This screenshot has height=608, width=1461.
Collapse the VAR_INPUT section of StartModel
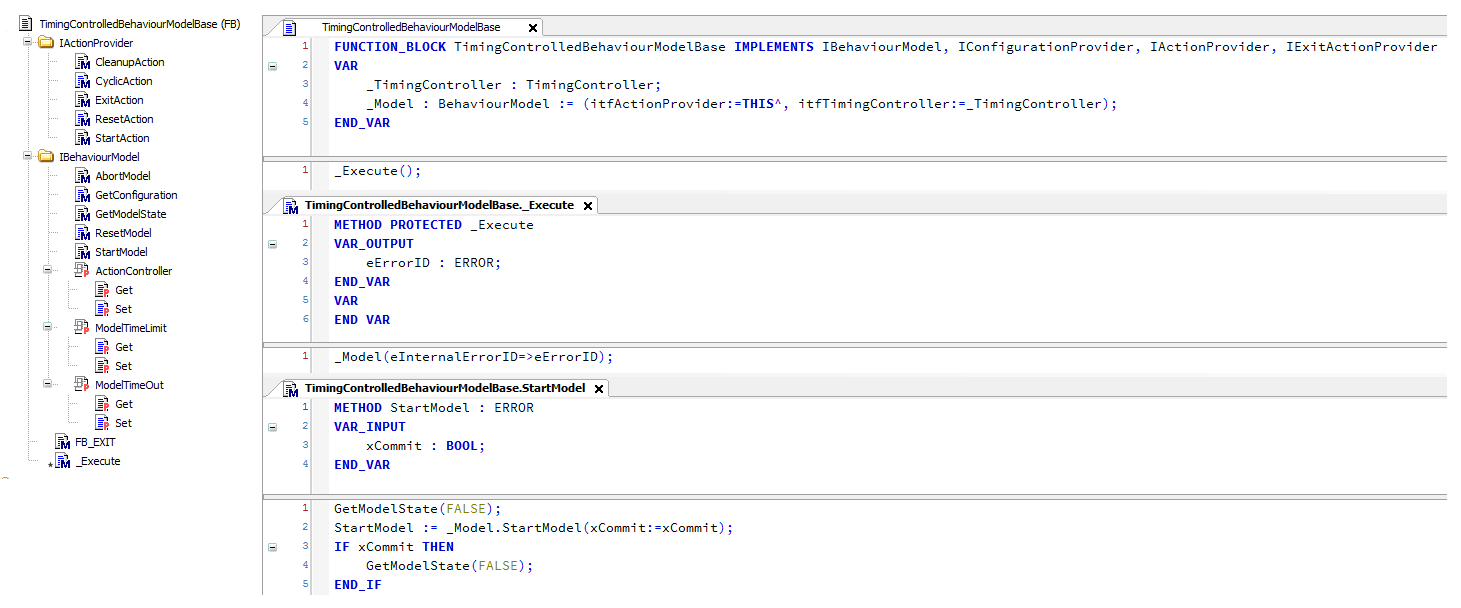click(x=272, y=427)
